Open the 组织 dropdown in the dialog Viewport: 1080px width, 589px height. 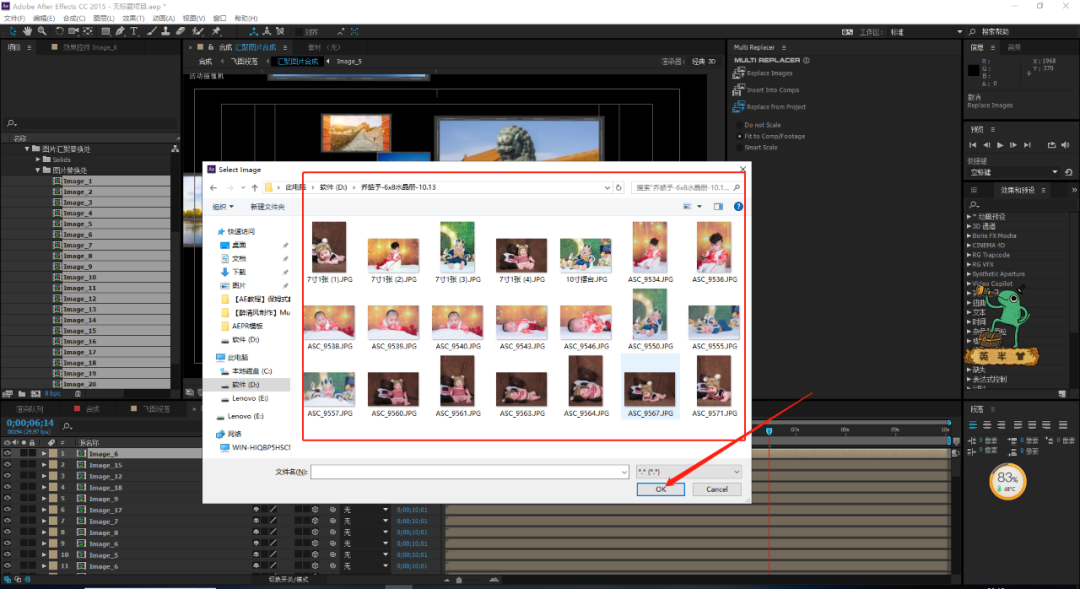223,207
